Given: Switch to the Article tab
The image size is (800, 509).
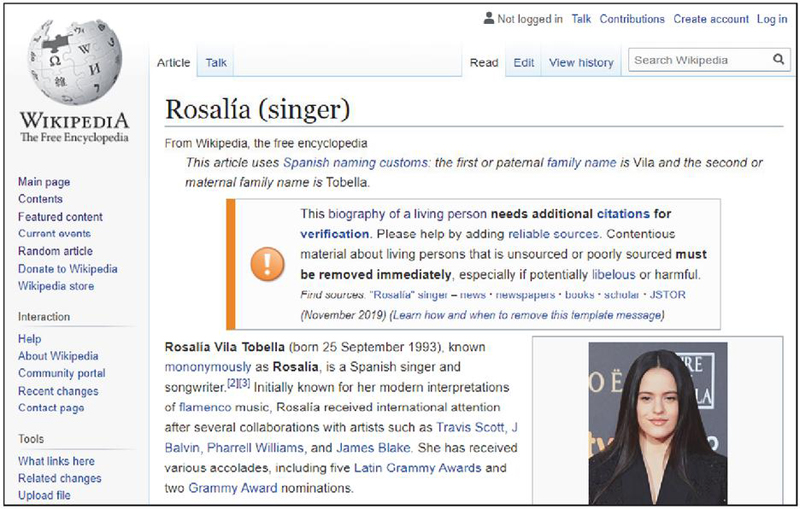Looking at the screenshot, I should point(173,63).
